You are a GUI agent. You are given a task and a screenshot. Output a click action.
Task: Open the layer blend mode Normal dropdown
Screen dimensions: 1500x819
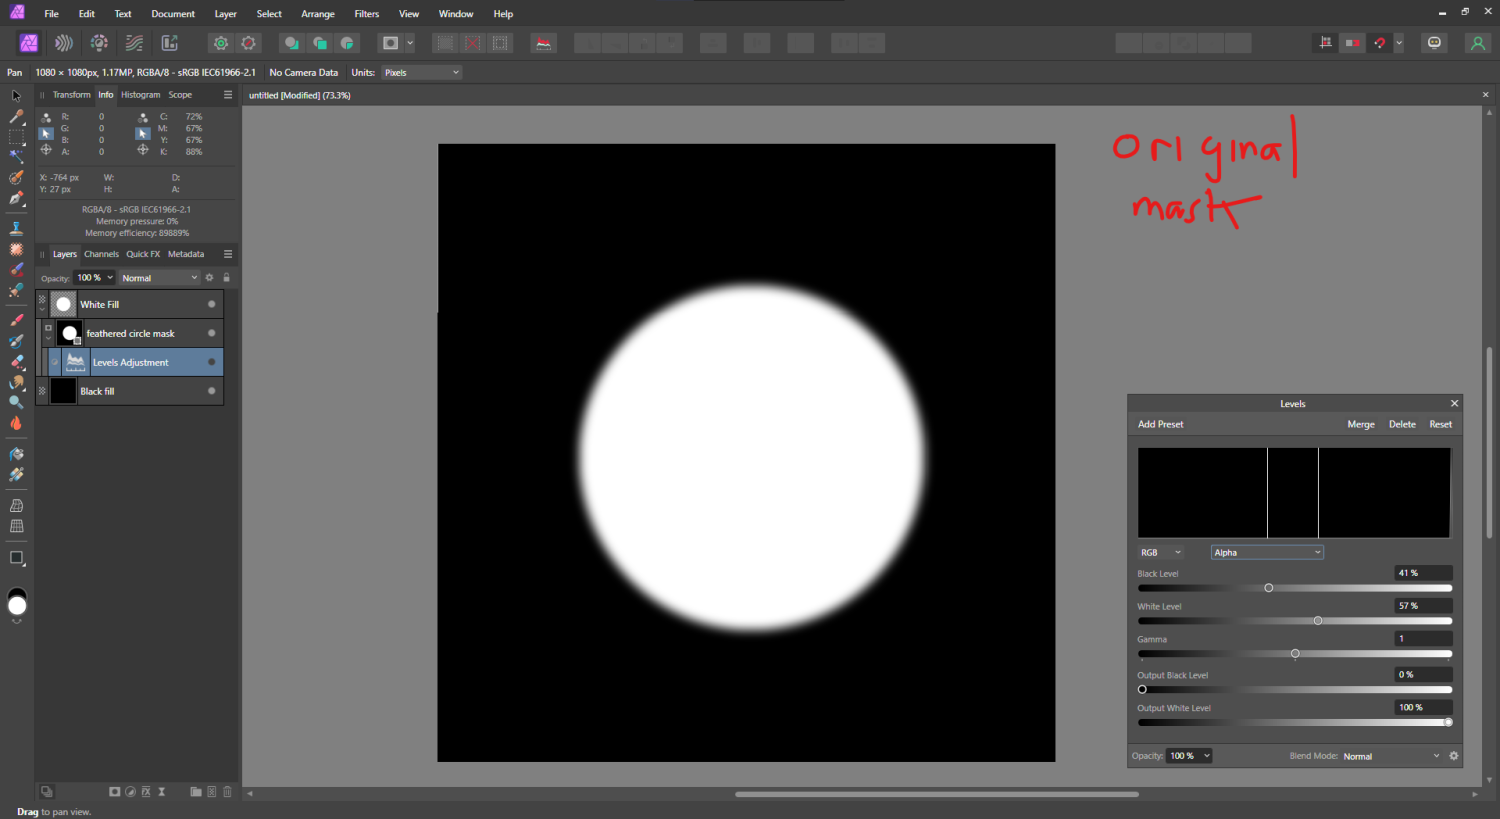(158, 277)
